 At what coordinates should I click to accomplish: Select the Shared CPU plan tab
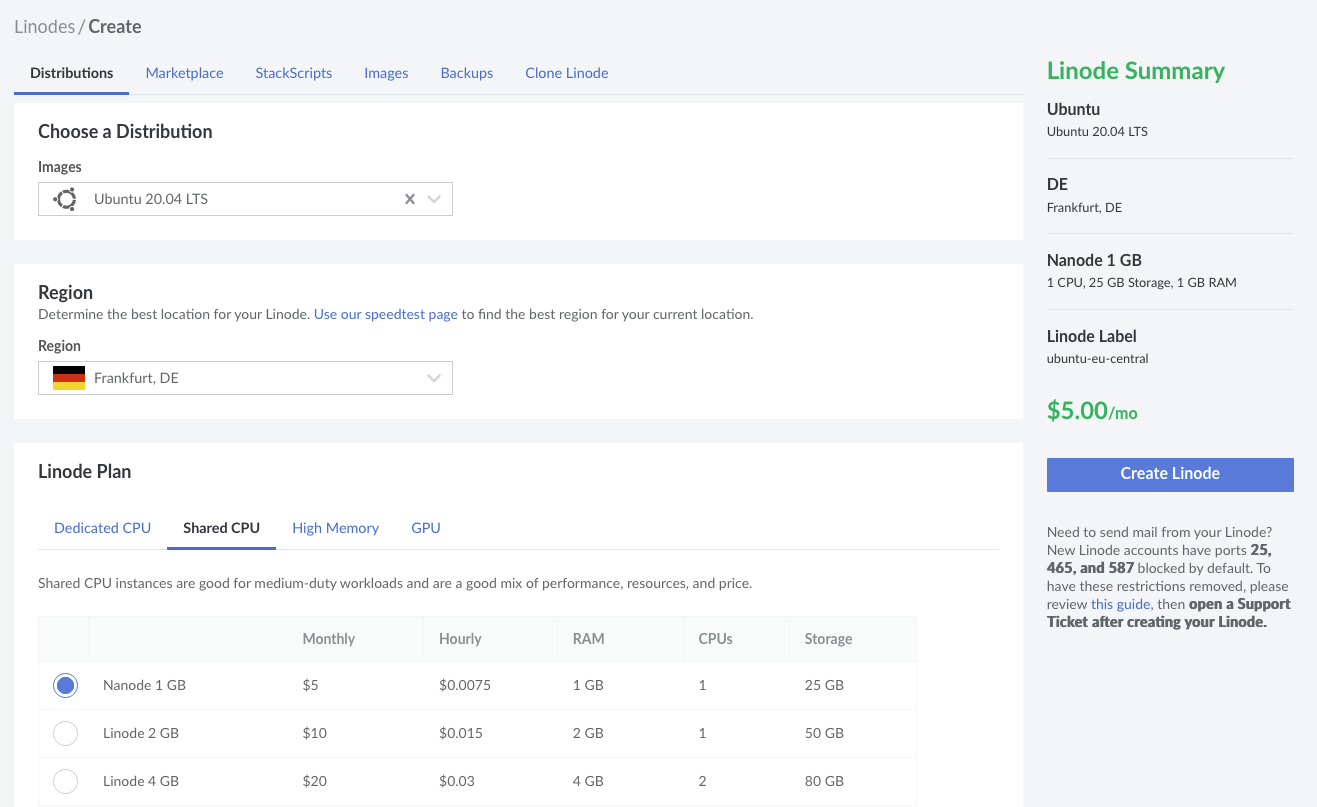(222, 528)
